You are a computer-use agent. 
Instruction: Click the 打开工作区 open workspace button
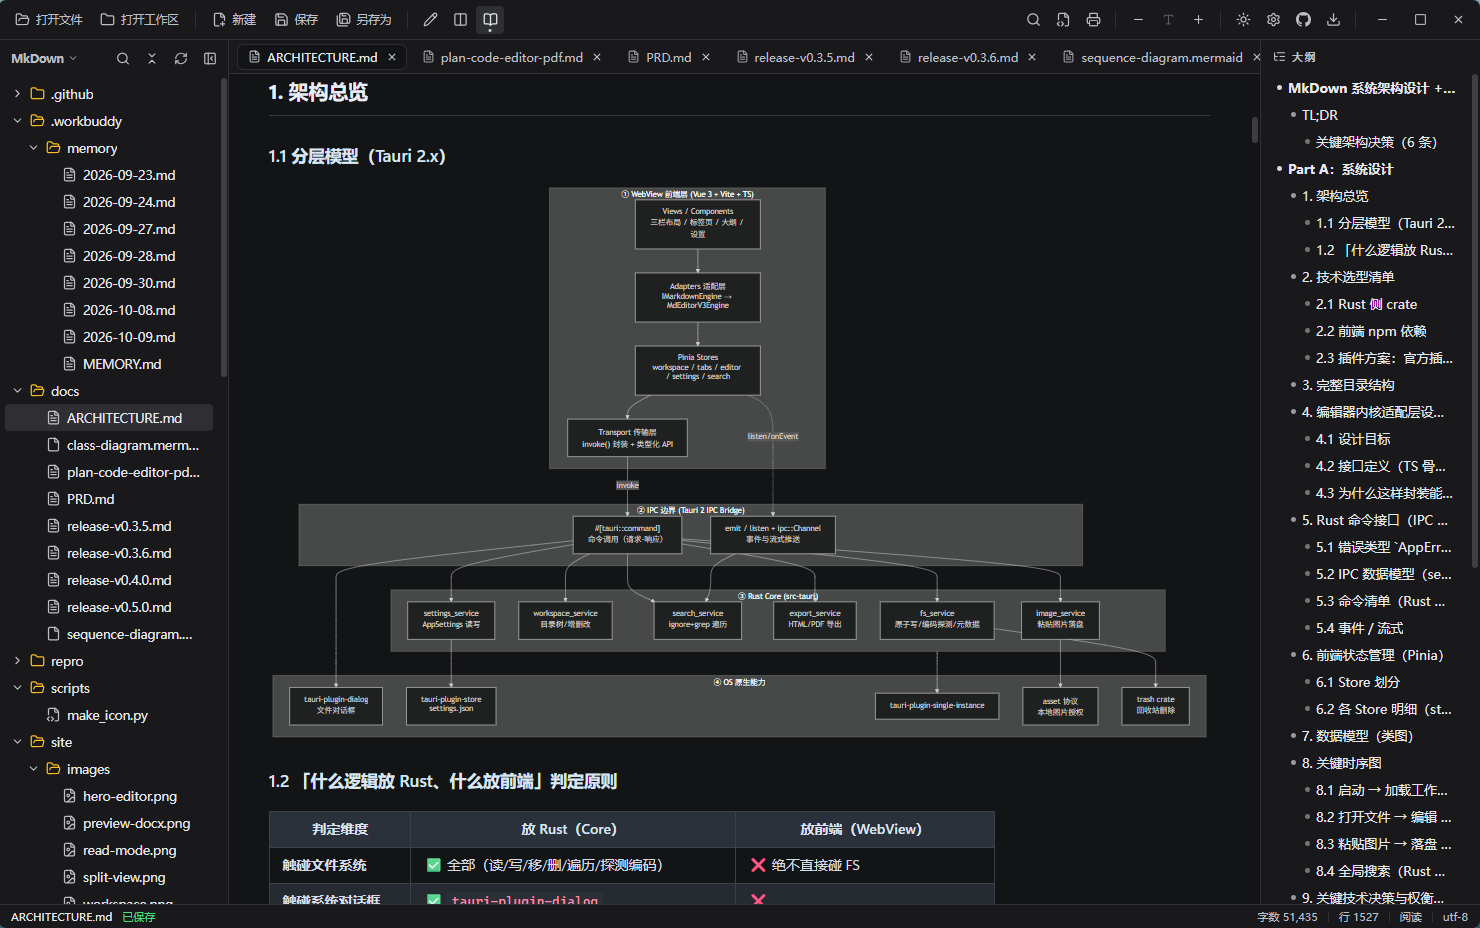coord(140,20)
